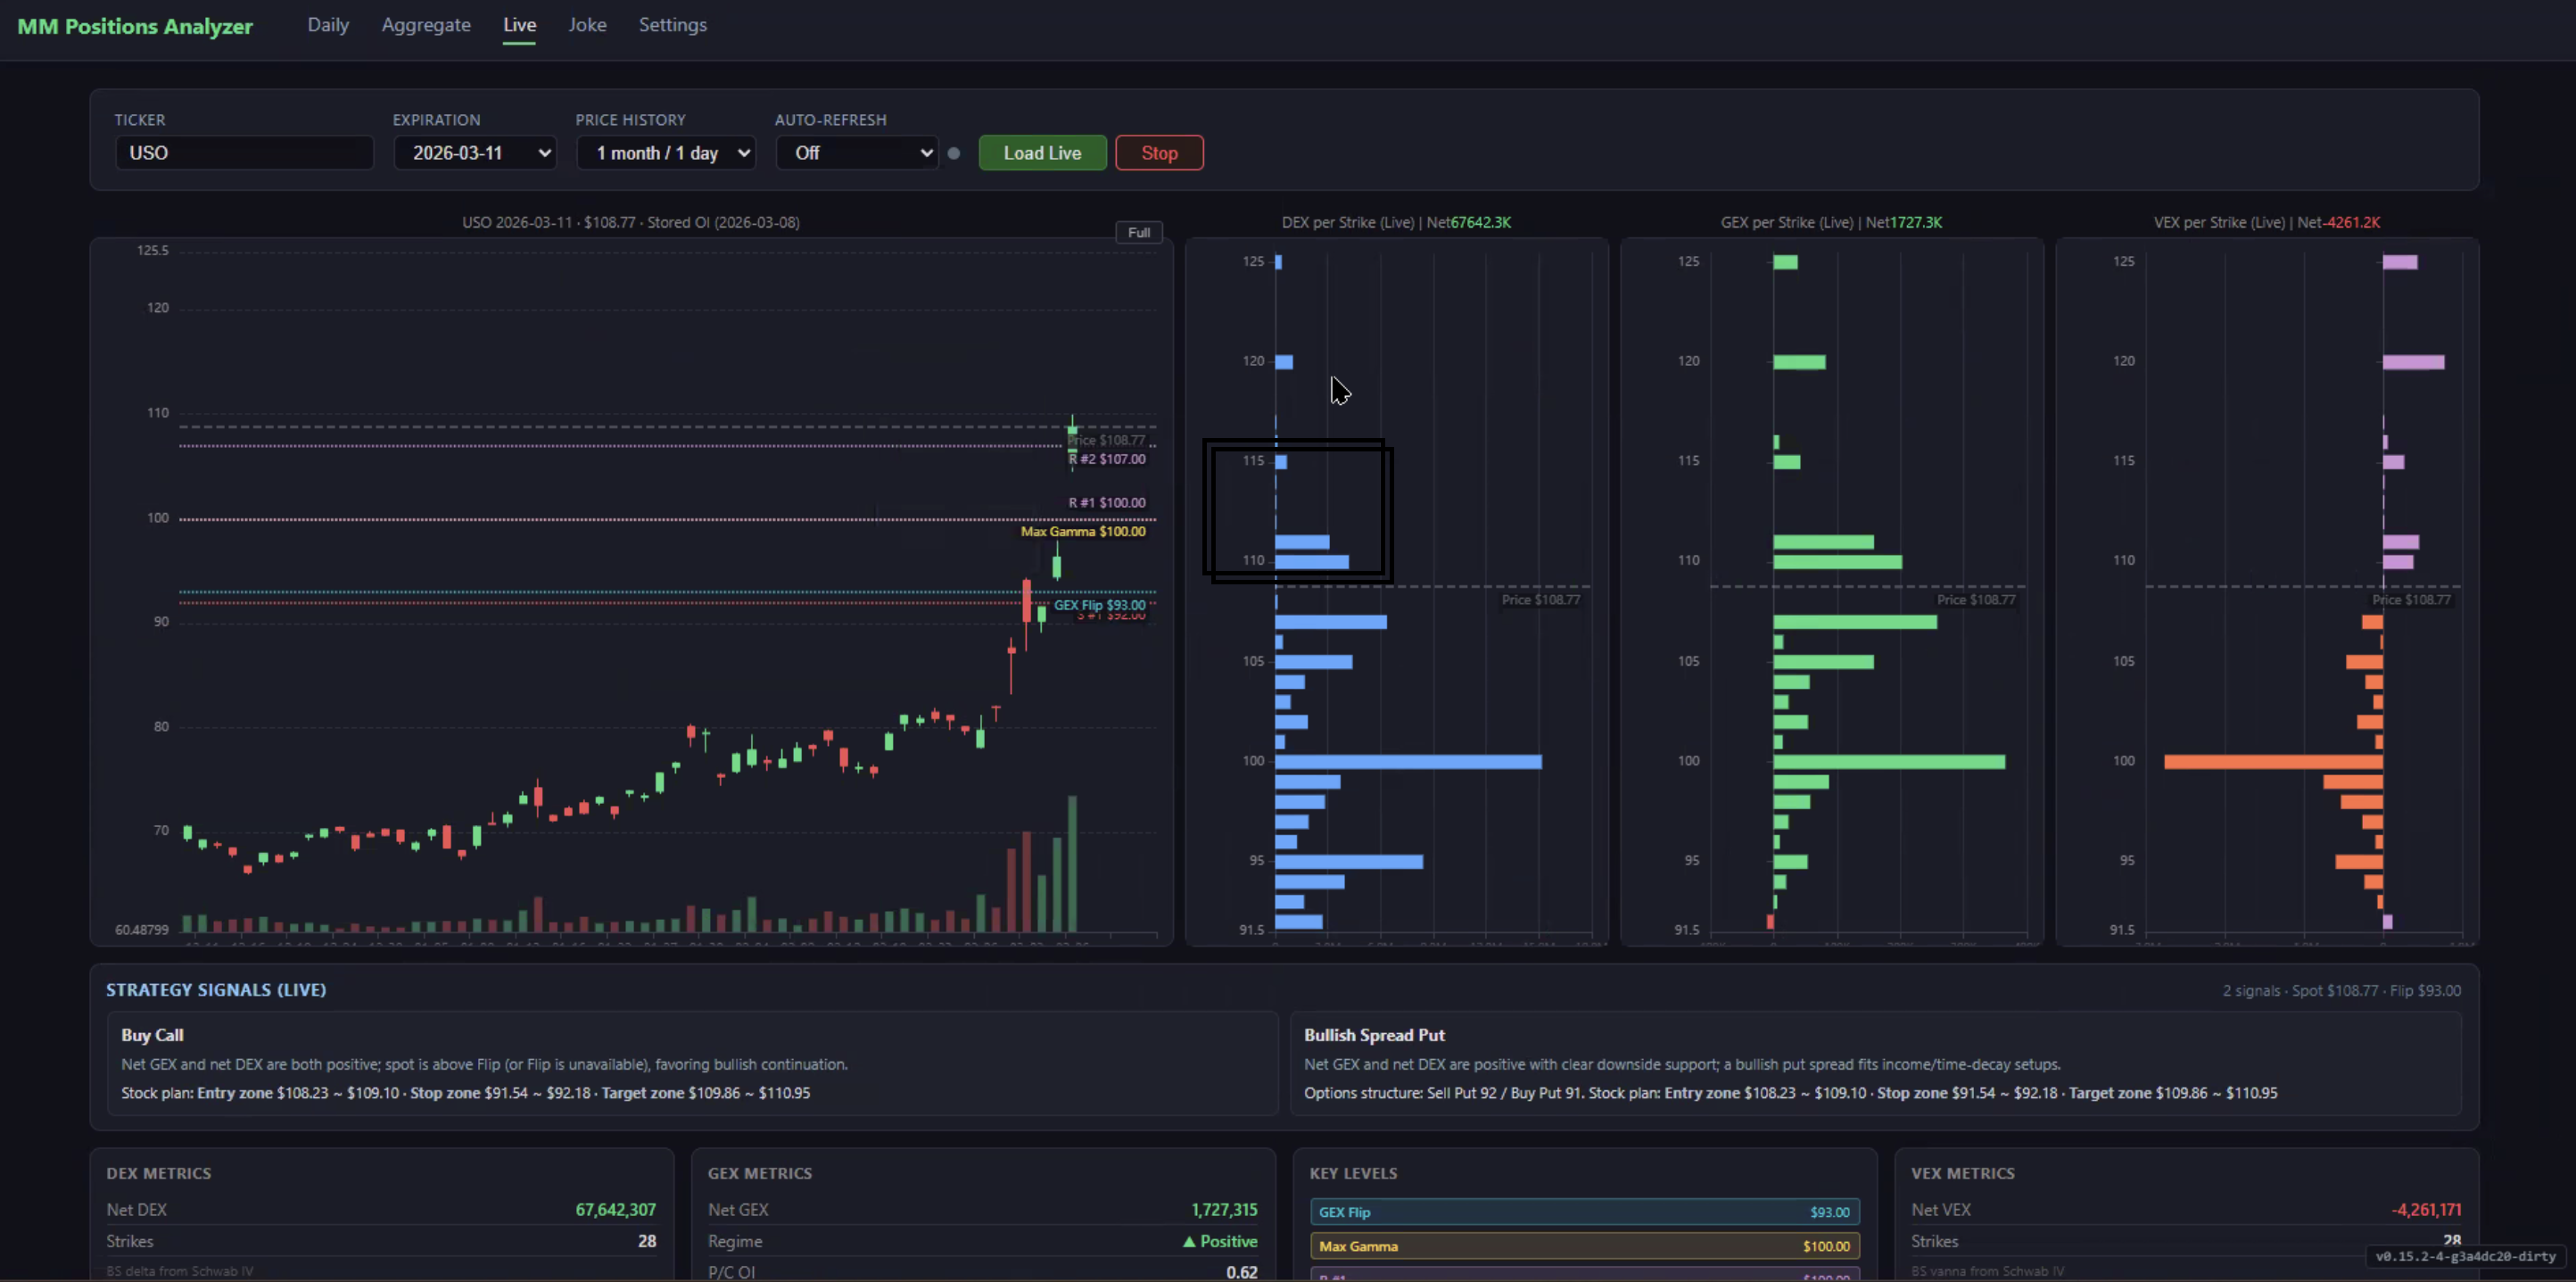Click the Net GEX value 1,727,315
The width and height of the screenshot is (2576, 1282).
click(x=1224, y=1210)
